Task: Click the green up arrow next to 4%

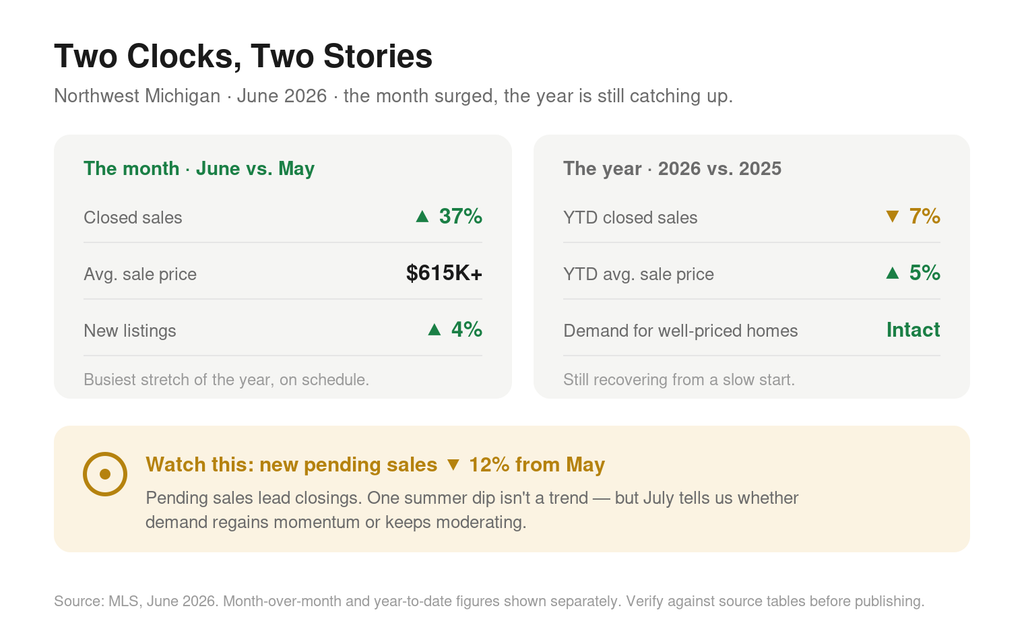Action: pyautogui.click(x=434, y=330)
